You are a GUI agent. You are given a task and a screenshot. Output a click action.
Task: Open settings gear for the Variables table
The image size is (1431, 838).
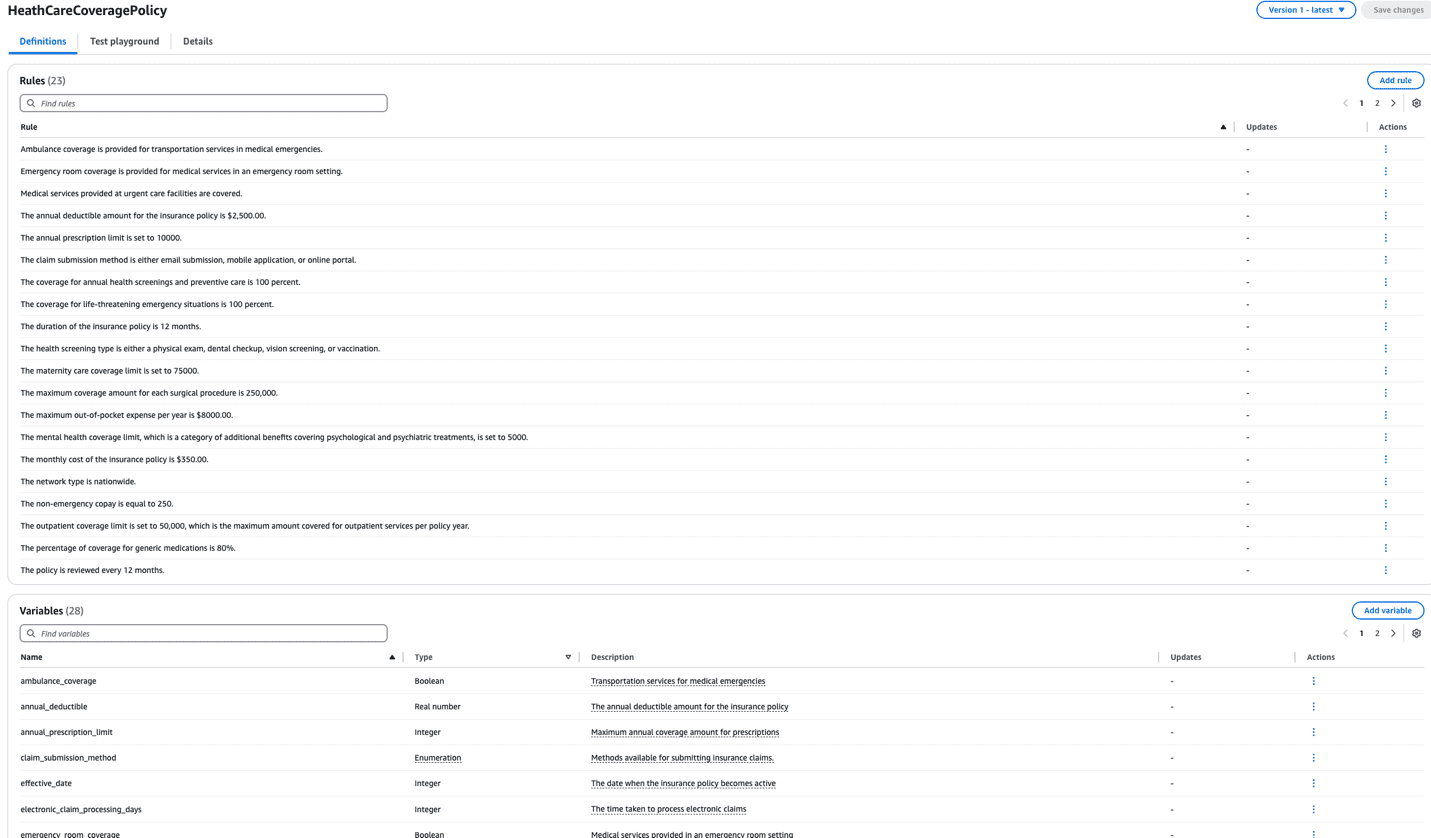coord(1416,633)
